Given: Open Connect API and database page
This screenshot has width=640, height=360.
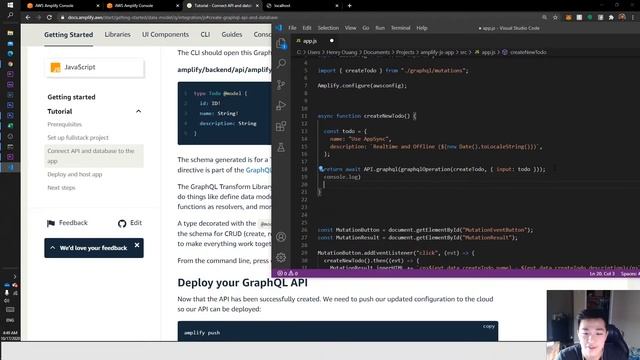Looking at the screenshot, I should tap(94, 156).
